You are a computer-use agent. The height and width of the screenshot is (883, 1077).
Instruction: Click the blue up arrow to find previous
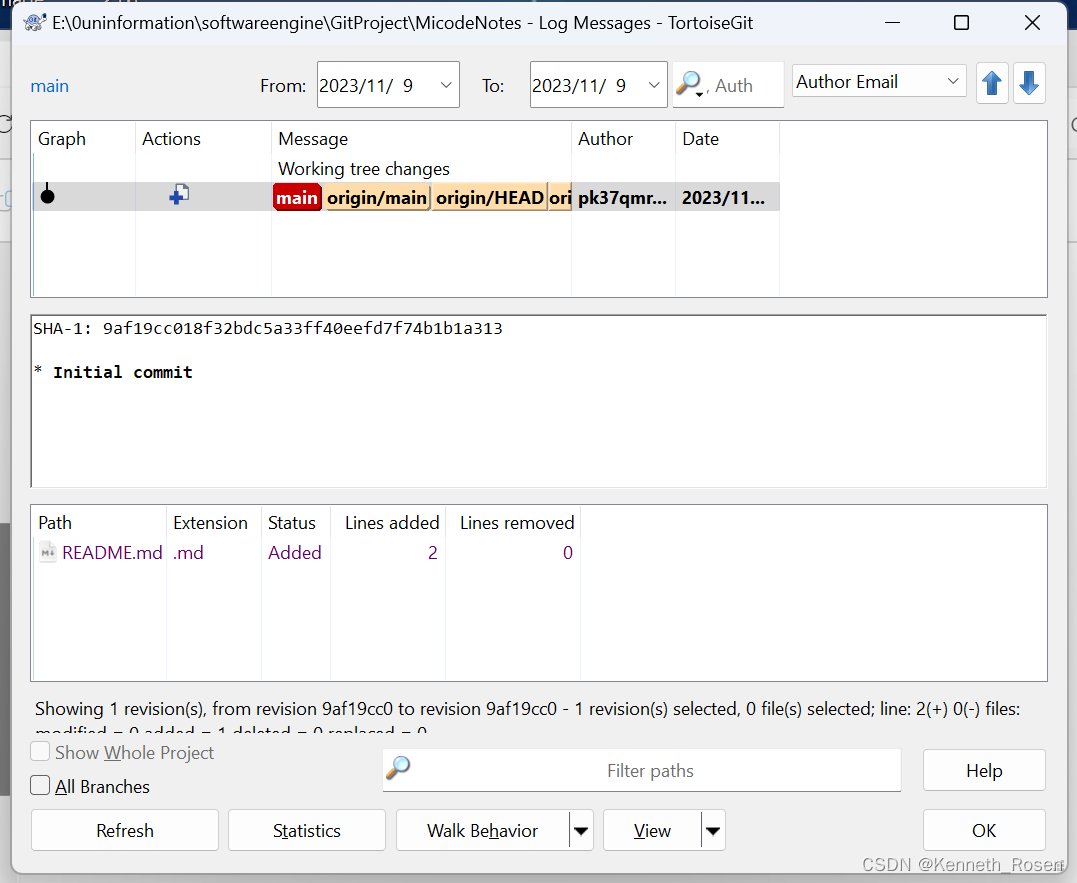pyautogui.click(x=992, y=84)
